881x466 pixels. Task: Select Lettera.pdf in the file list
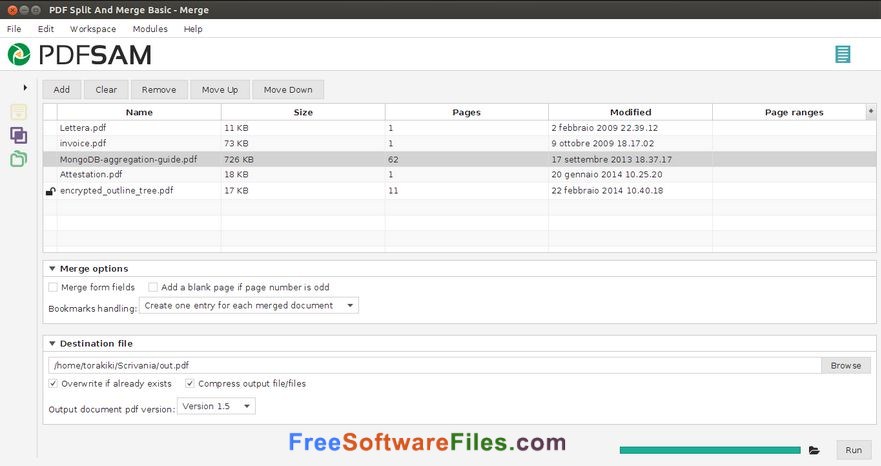pyautogui.click(x=83, y=128)
